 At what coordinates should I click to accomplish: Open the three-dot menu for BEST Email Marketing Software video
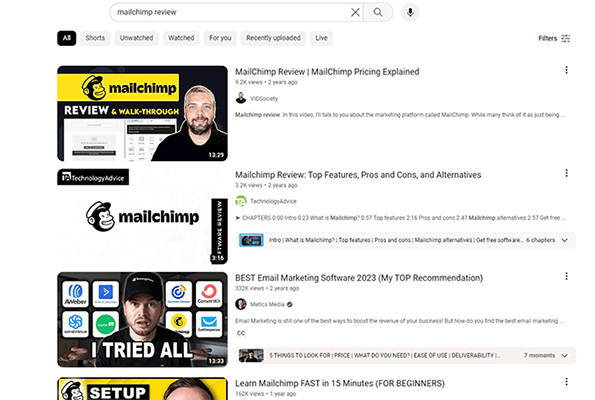pyautogui.click(x=566, y=277)
